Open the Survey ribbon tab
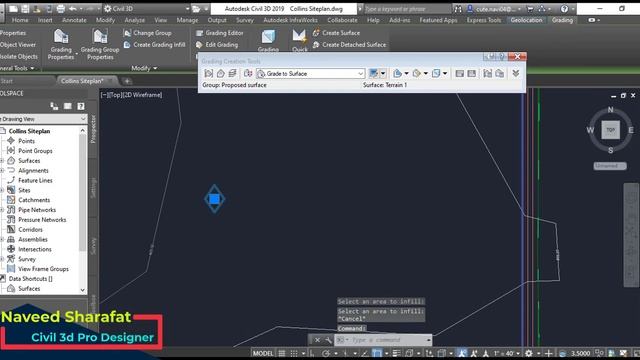640x360 pixels. [244, 20]
